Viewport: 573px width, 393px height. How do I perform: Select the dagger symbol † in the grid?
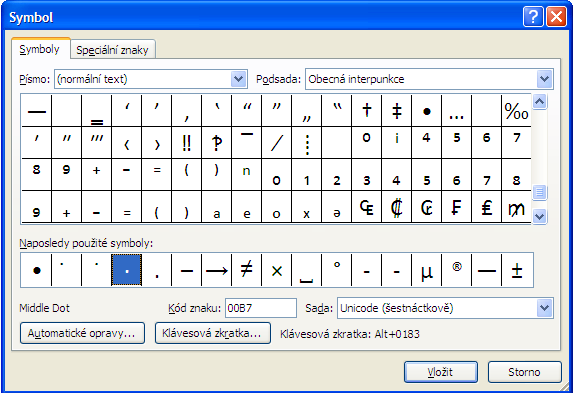tap(367, 111)
